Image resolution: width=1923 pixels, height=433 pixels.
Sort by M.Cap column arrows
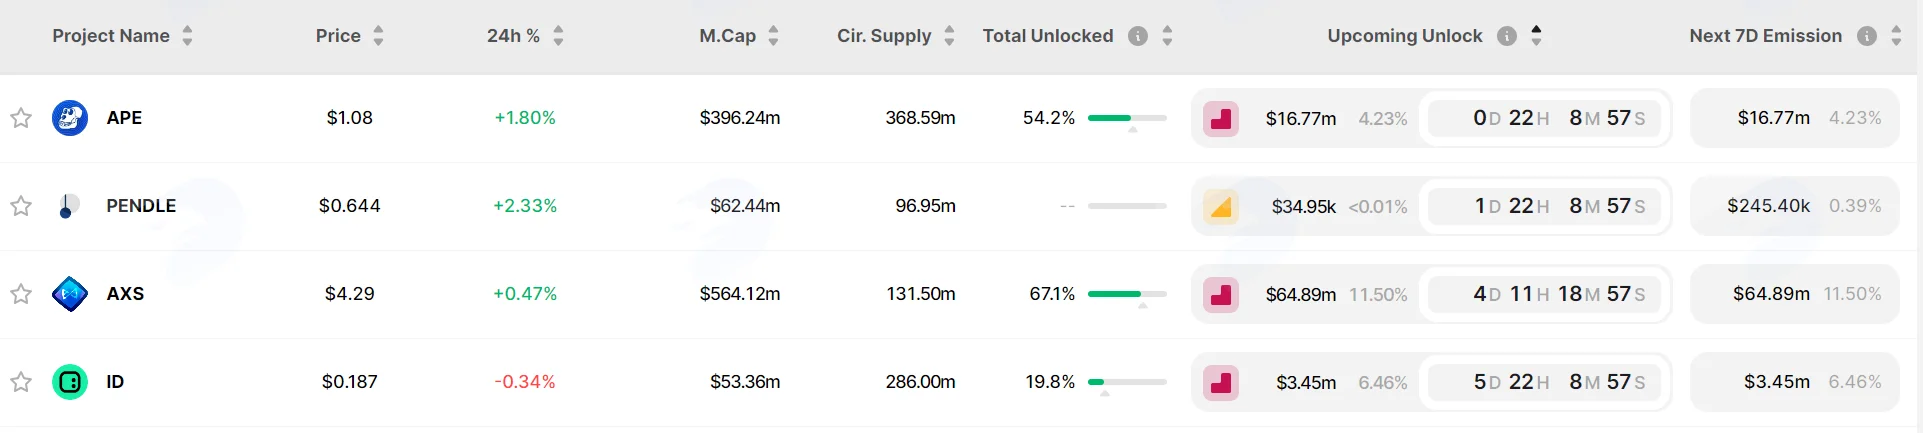(773, 36)
